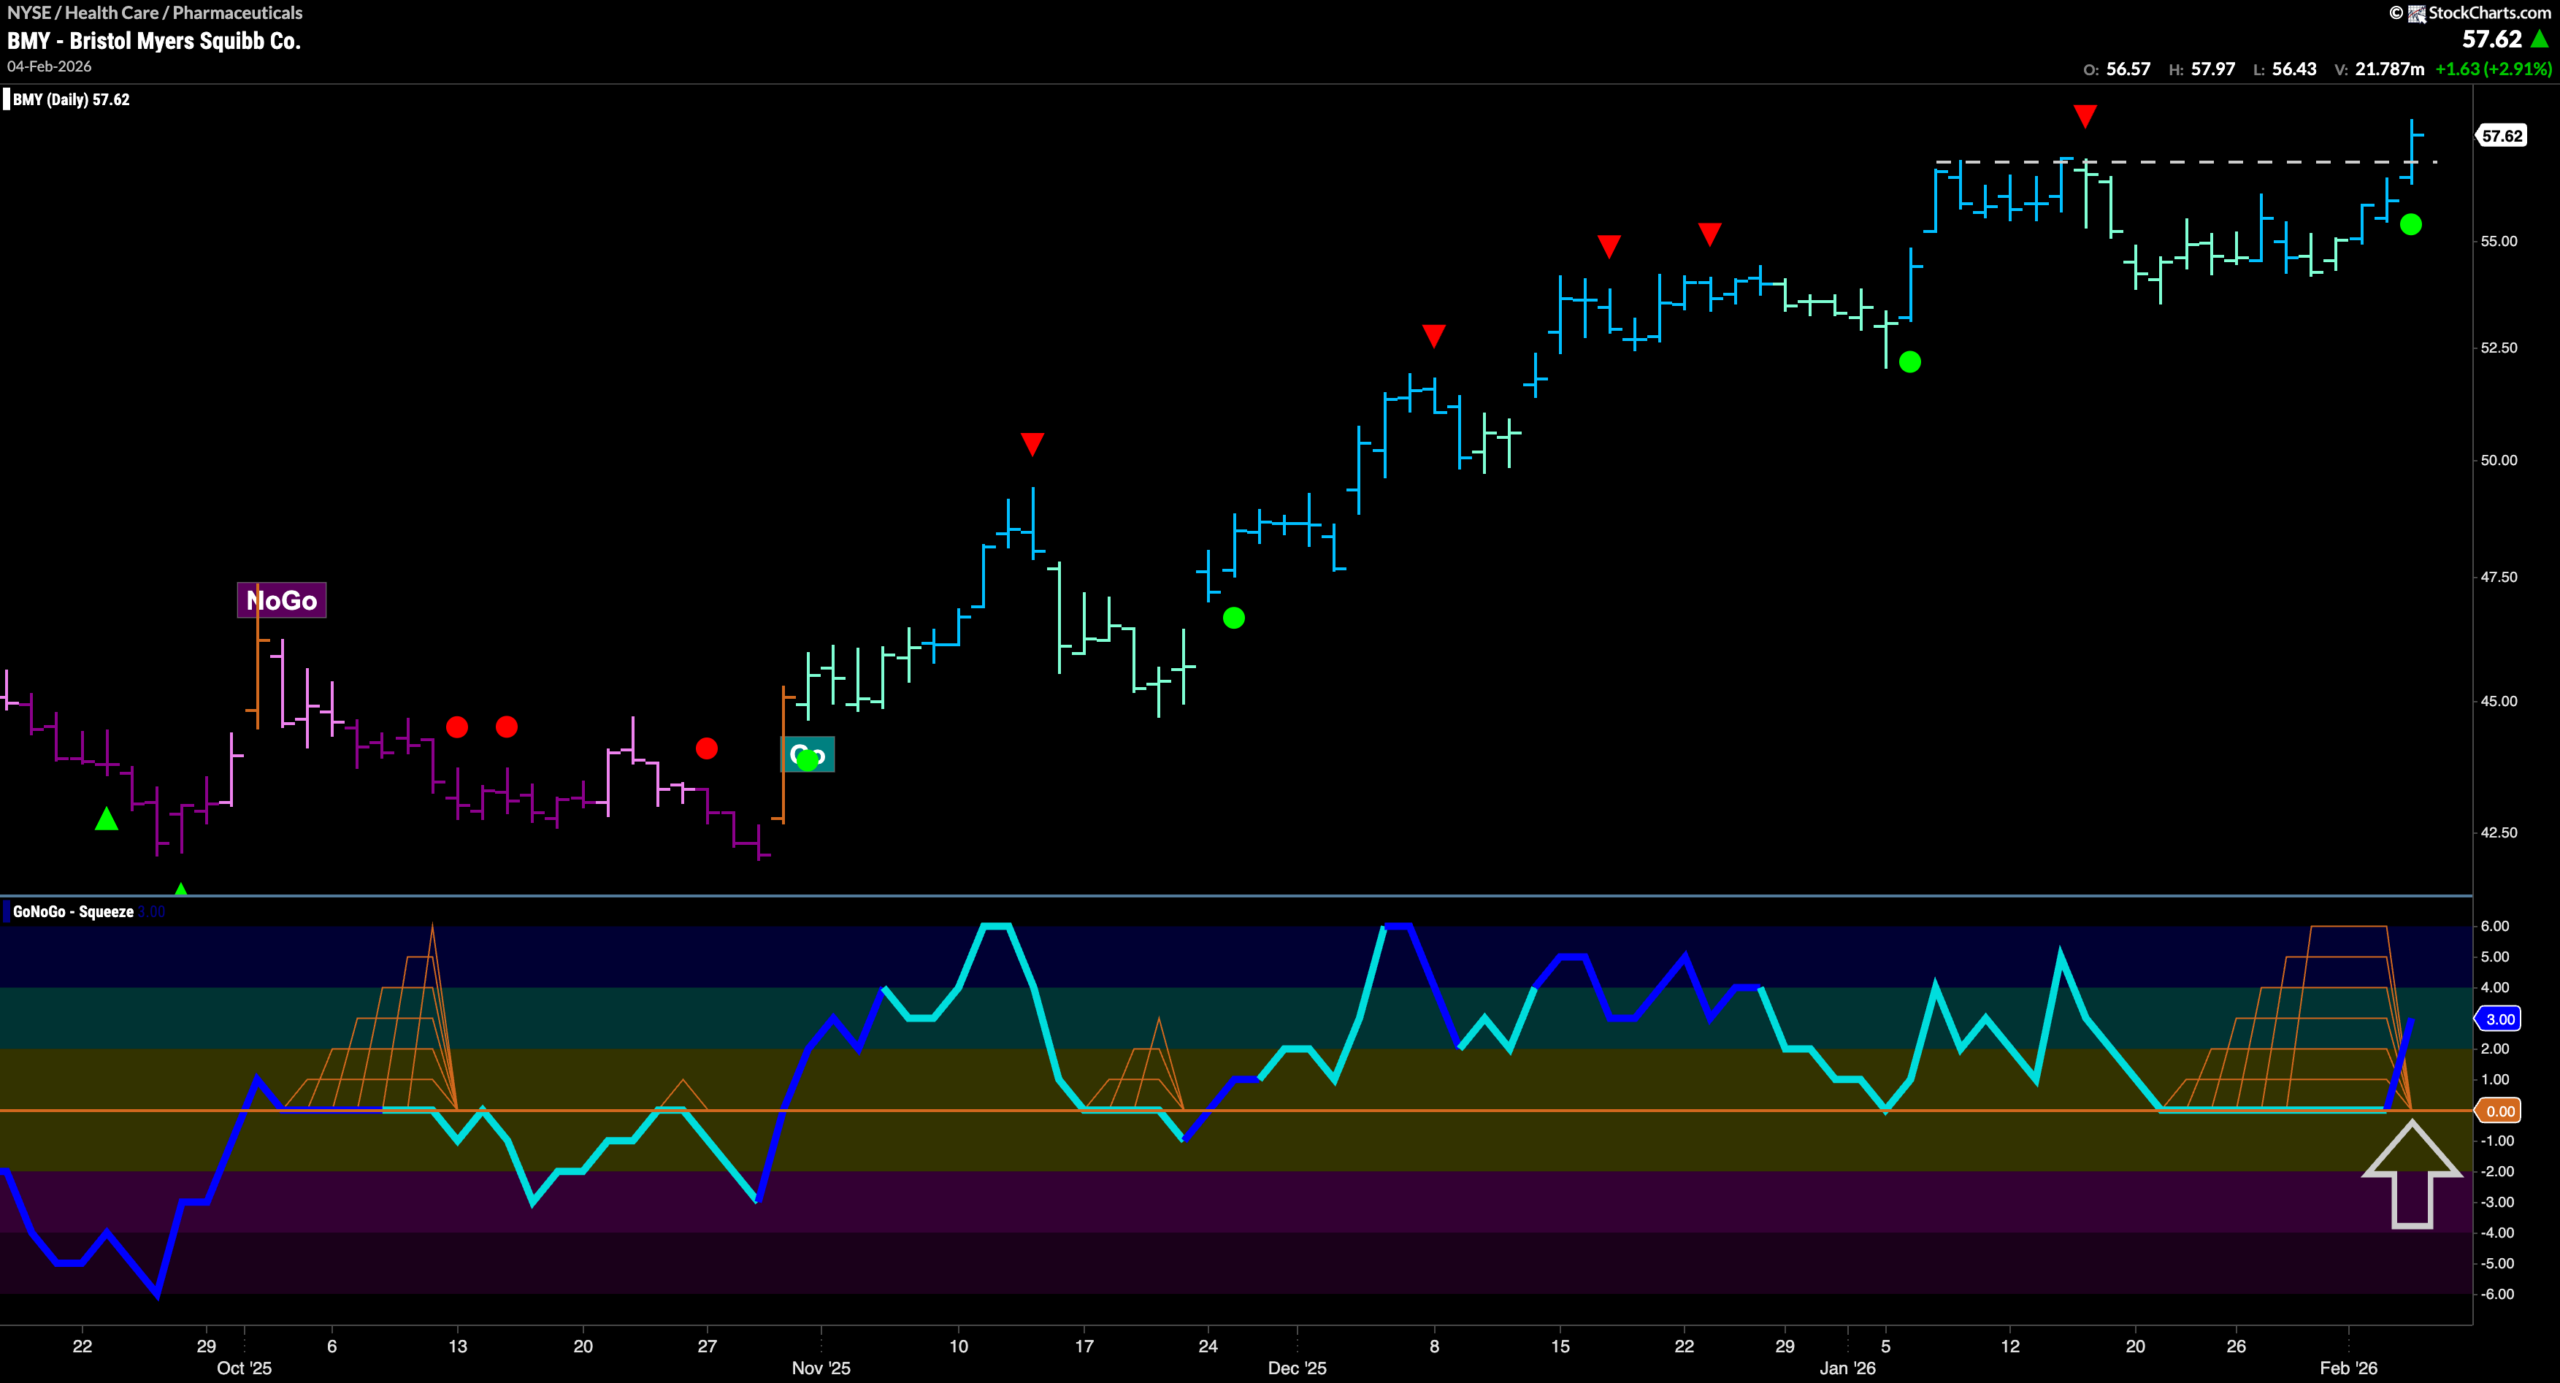Screen dimensions: 2560x1383
Task: Click the purple NoGo flag label
Action: point(281,601)
